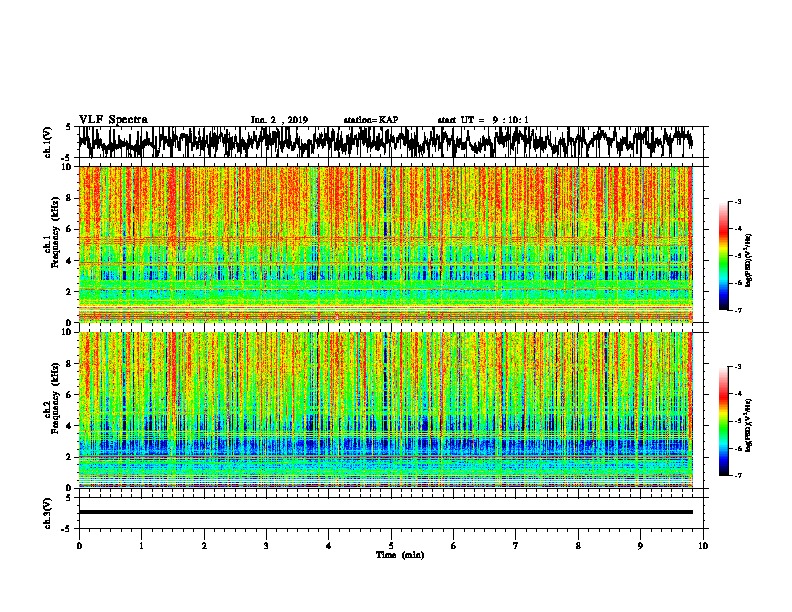
Task: Select the "ch.1(V)" waveform axis label
Action: pos(48,142)
